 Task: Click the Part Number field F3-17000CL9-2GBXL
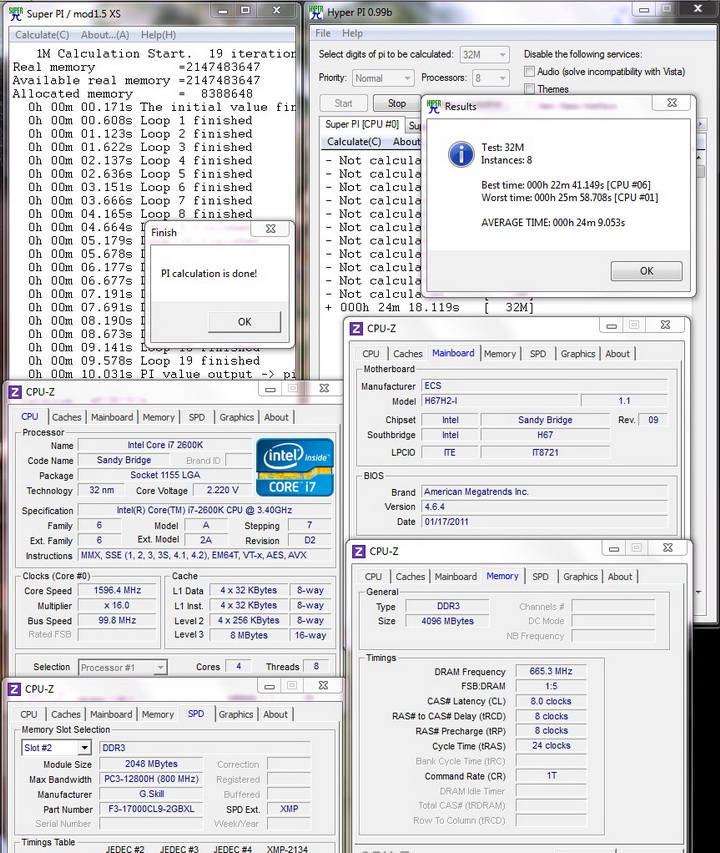(151, 809)
